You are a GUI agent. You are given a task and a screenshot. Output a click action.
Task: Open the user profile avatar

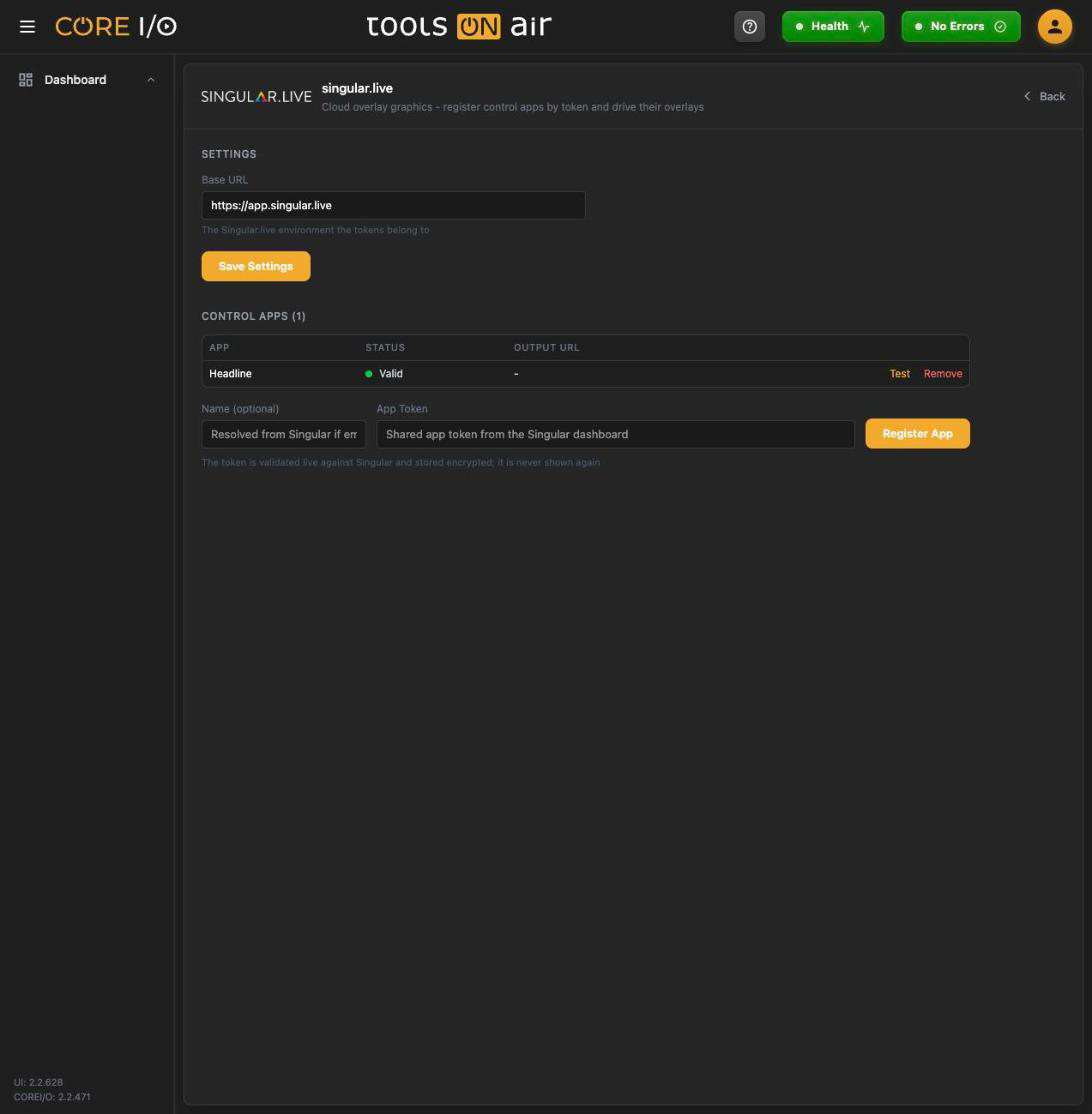tap(1054, 26)
